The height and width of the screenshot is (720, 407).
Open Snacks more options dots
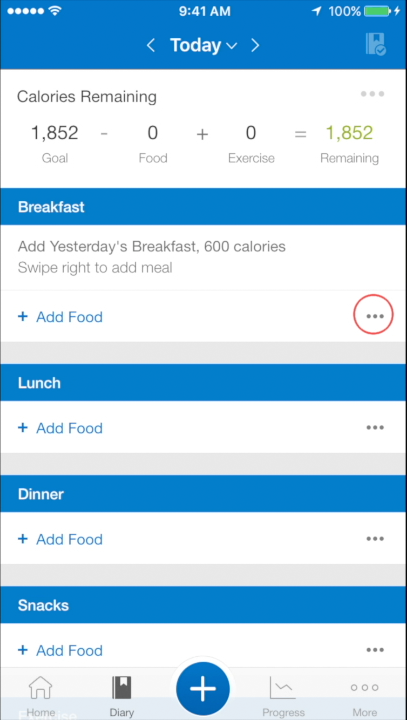[x=375, y=650]
